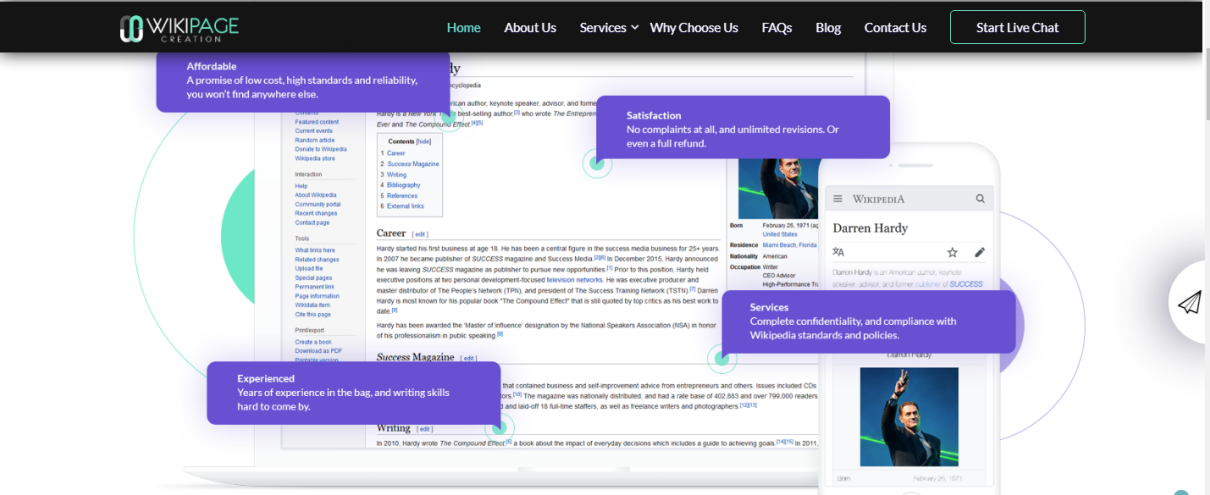
Task: Click 'Miami Beach, Florida' in infobox
Action: (790, 245)
